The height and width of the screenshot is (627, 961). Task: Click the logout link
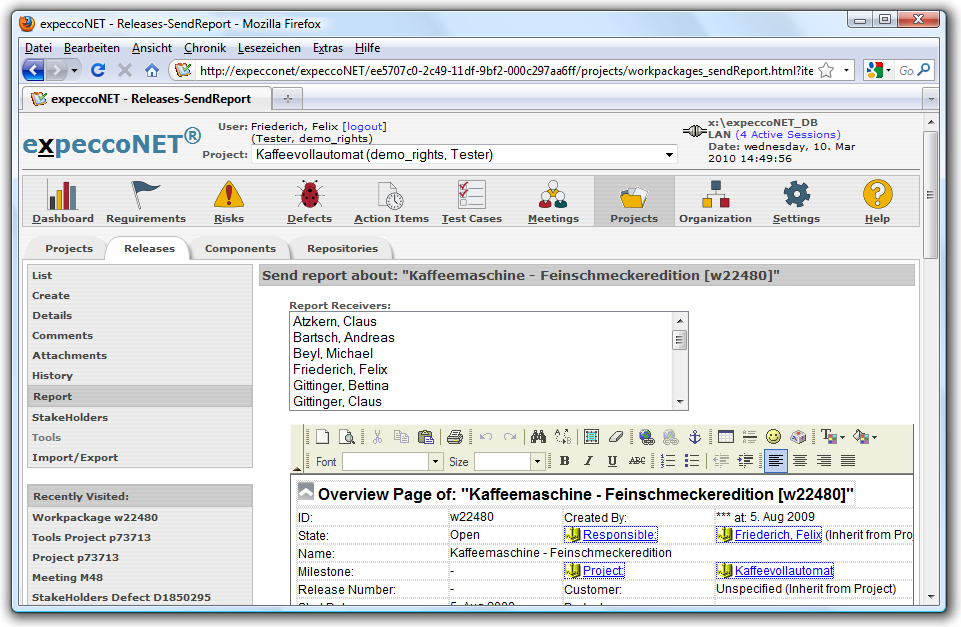[x=364, y=127]
